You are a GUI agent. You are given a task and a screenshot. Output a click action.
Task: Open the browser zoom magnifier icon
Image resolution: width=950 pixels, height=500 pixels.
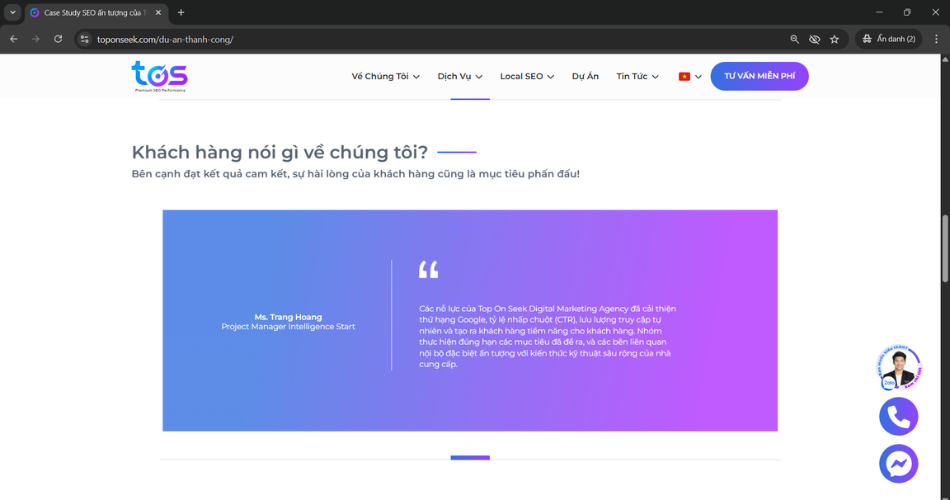795,39
